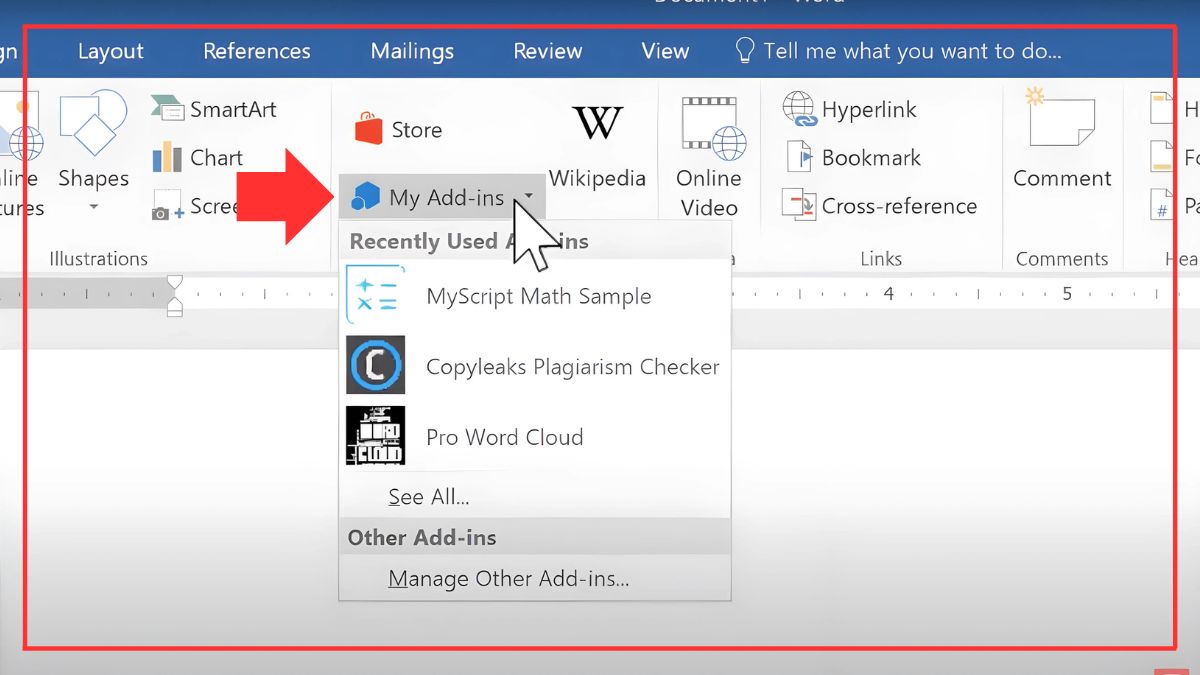Click the lightbulb Tell me icon
The image size is (1200, 675).
[x=744, y=50]
